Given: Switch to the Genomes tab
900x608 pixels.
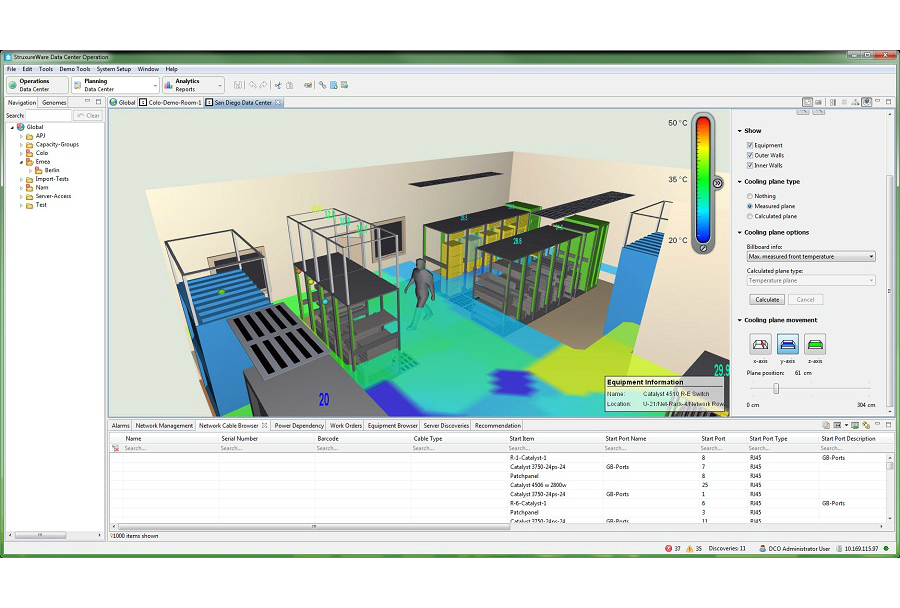Looking at the screenshot, I should (54, 102).
